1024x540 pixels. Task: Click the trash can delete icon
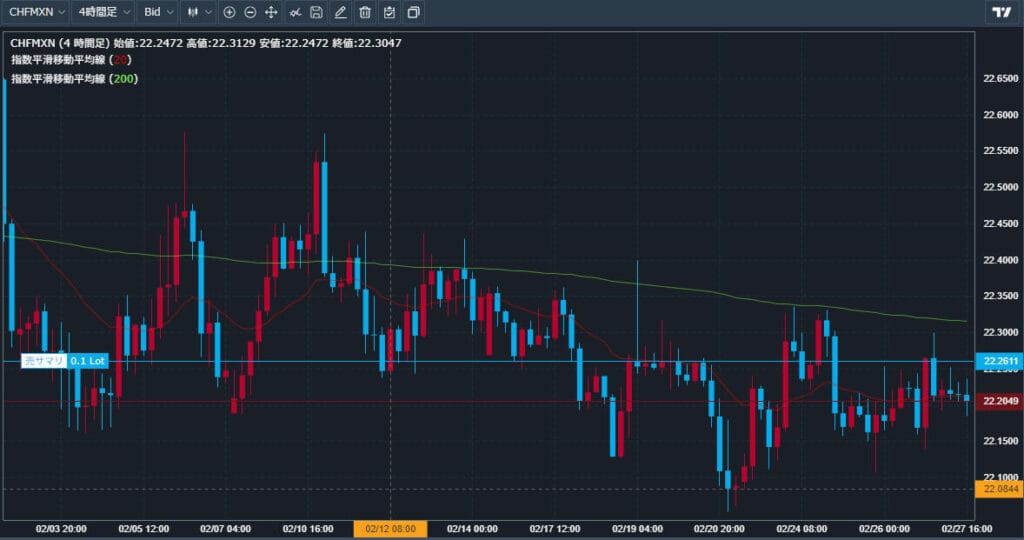click(x=365, y=12)
